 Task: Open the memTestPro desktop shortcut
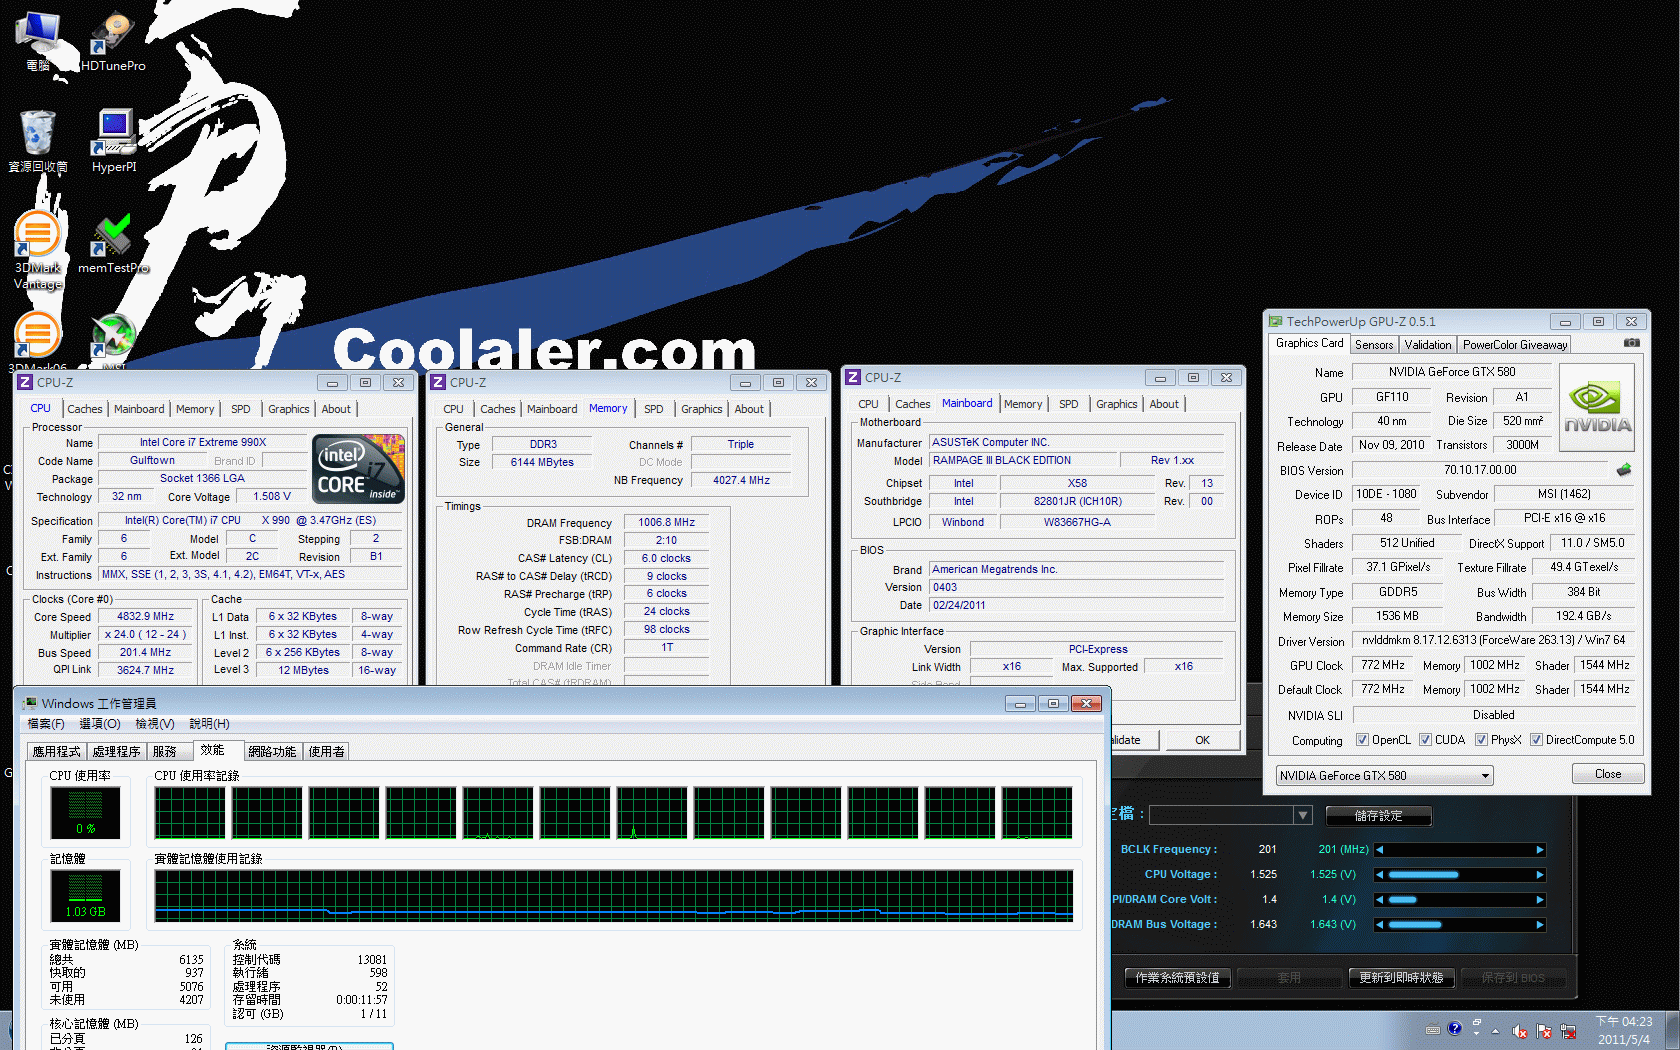click(113, 243)
